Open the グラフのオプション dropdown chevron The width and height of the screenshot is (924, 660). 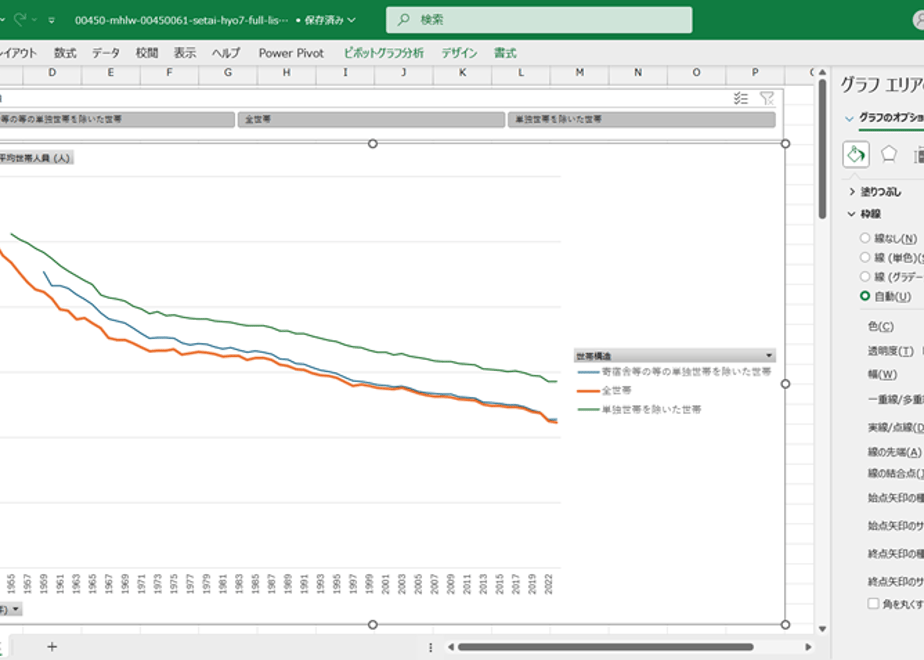[x=849, y=118]
